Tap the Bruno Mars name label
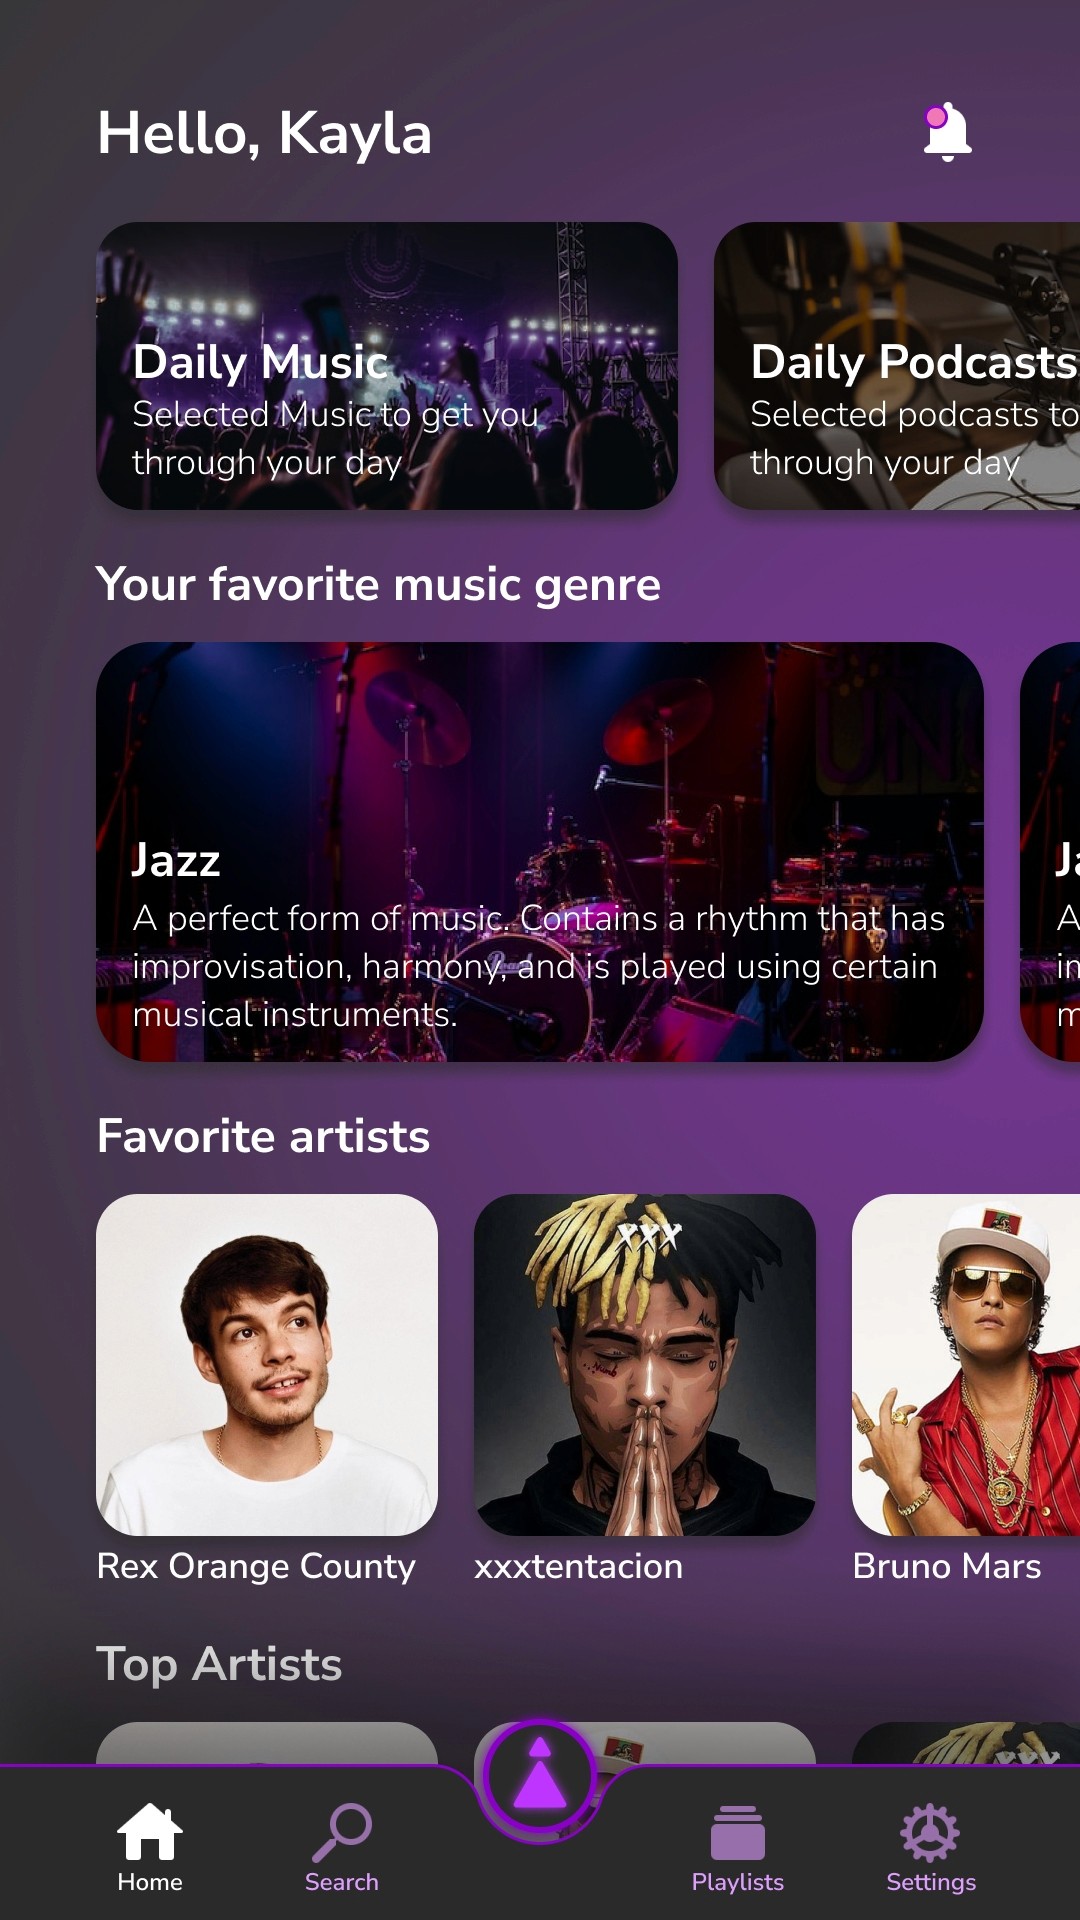The height and width of the screenshot is (1920, 1080). (x=947, y=1566)
